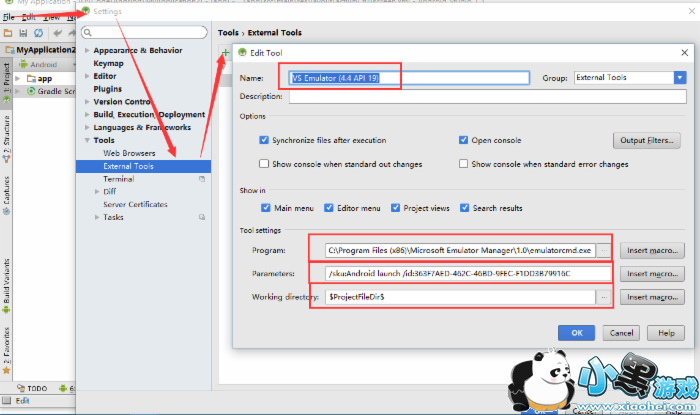Screen dimensions: 700x415
Task: Expand Appearance & Behavior settings
Action: click(87, 50)
